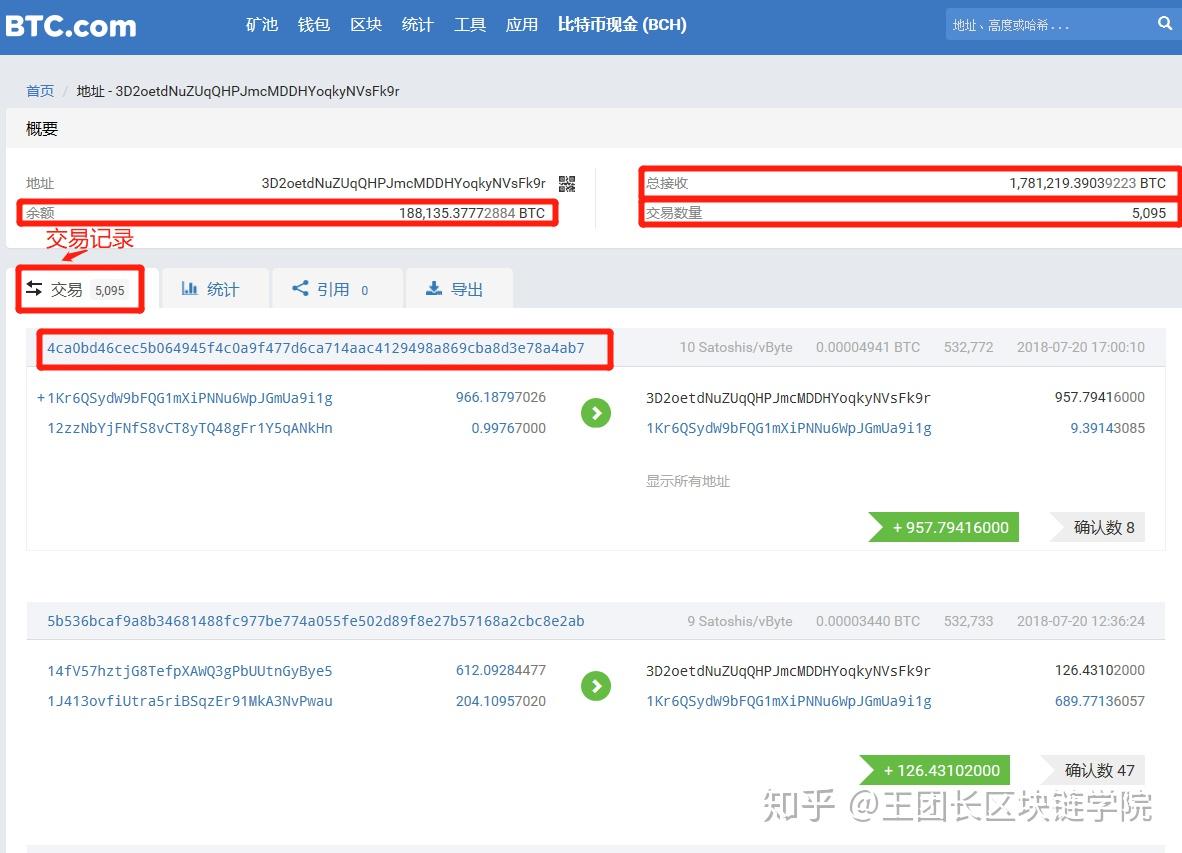Open the 统计 item in the top navbar

click(x=417, y=25)
